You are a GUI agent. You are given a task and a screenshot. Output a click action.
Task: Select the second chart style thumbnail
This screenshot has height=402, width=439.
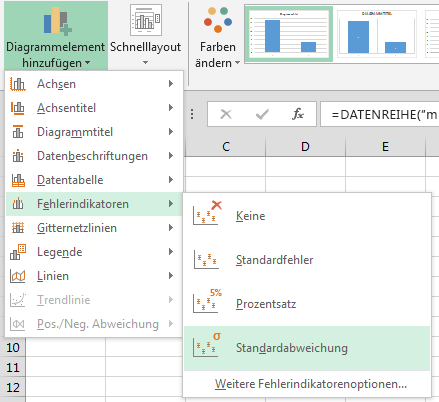(377, 34)
